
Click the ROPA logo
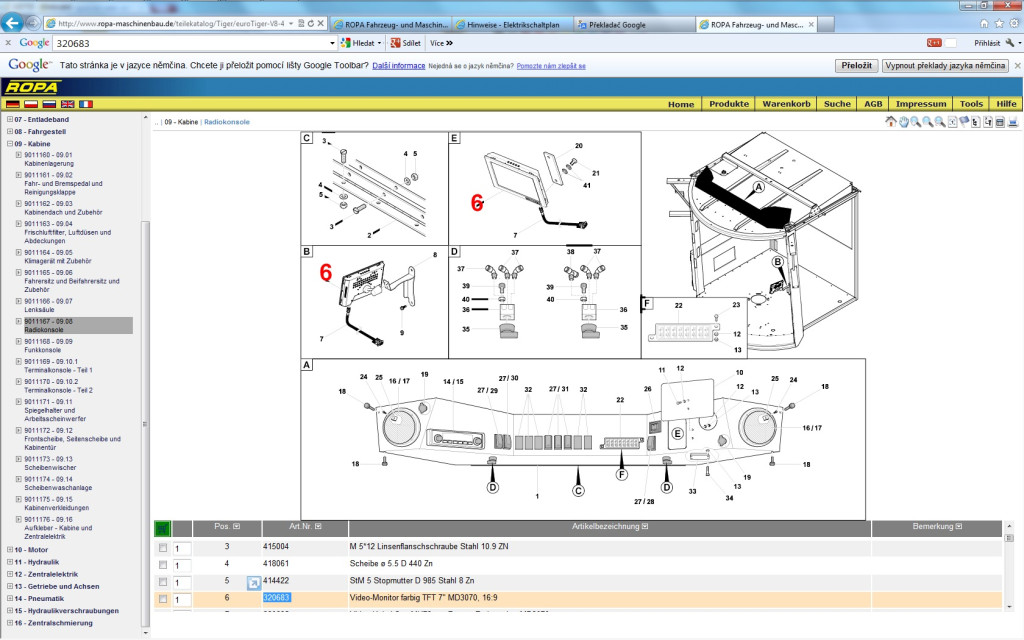coord(33,88)
